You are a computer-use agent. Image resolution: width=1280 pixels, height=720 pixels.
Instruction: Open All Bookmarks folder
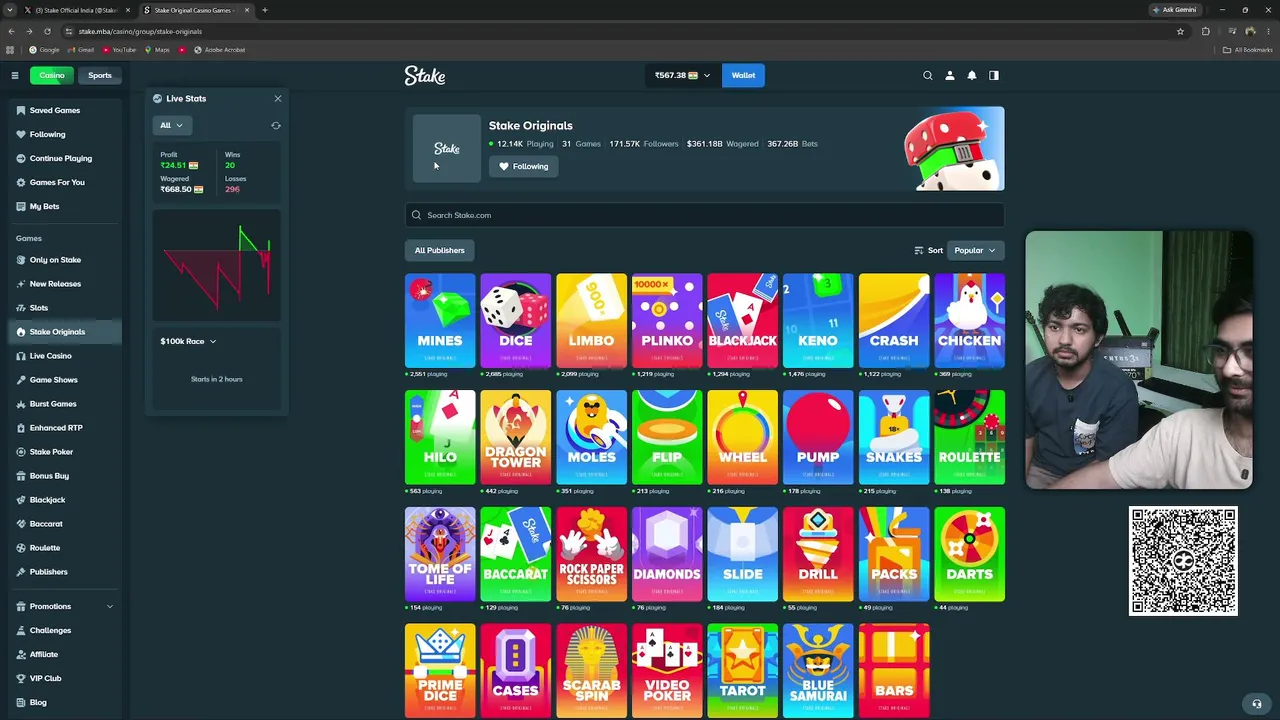coord(1248,50)
